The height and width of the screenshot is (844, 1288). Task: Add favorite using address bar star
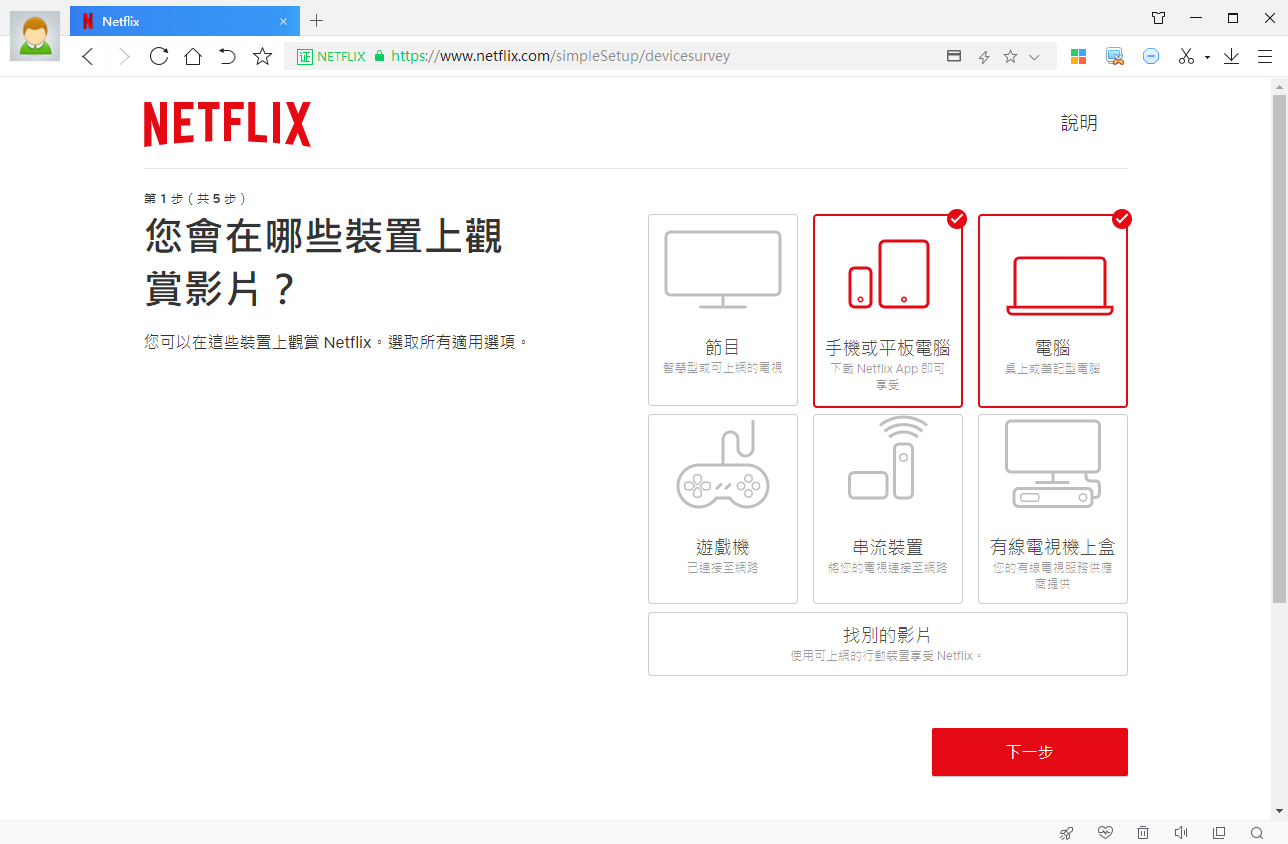1010,57
